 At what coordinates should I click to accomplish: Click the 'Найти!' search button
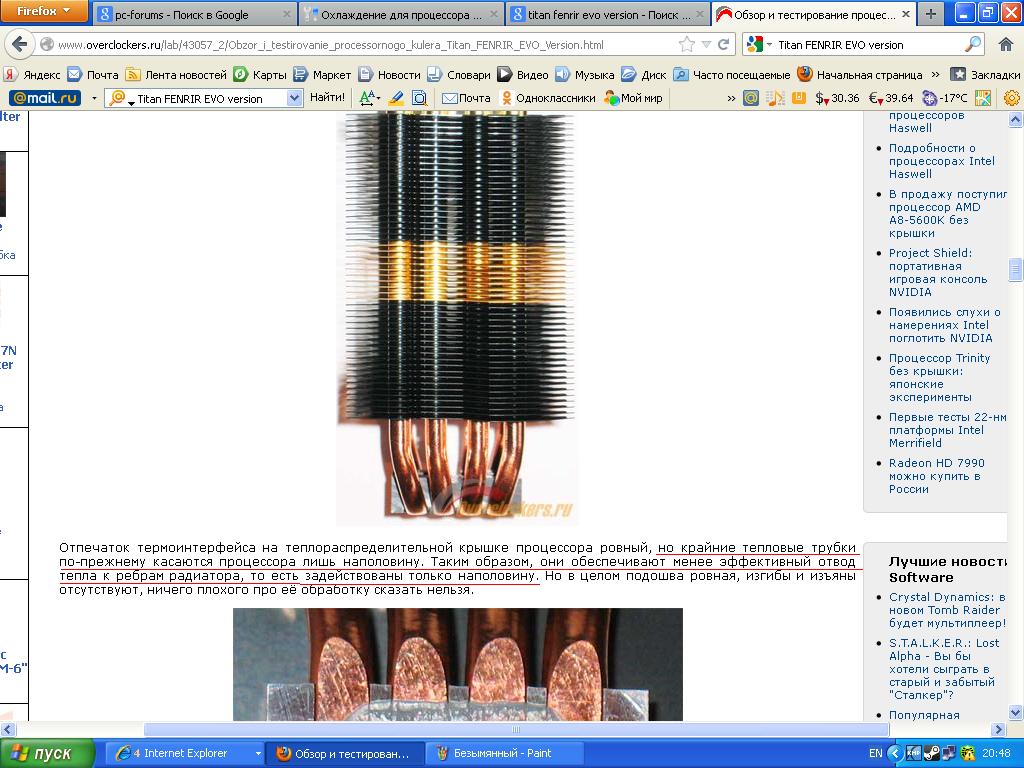pos(327,98)
